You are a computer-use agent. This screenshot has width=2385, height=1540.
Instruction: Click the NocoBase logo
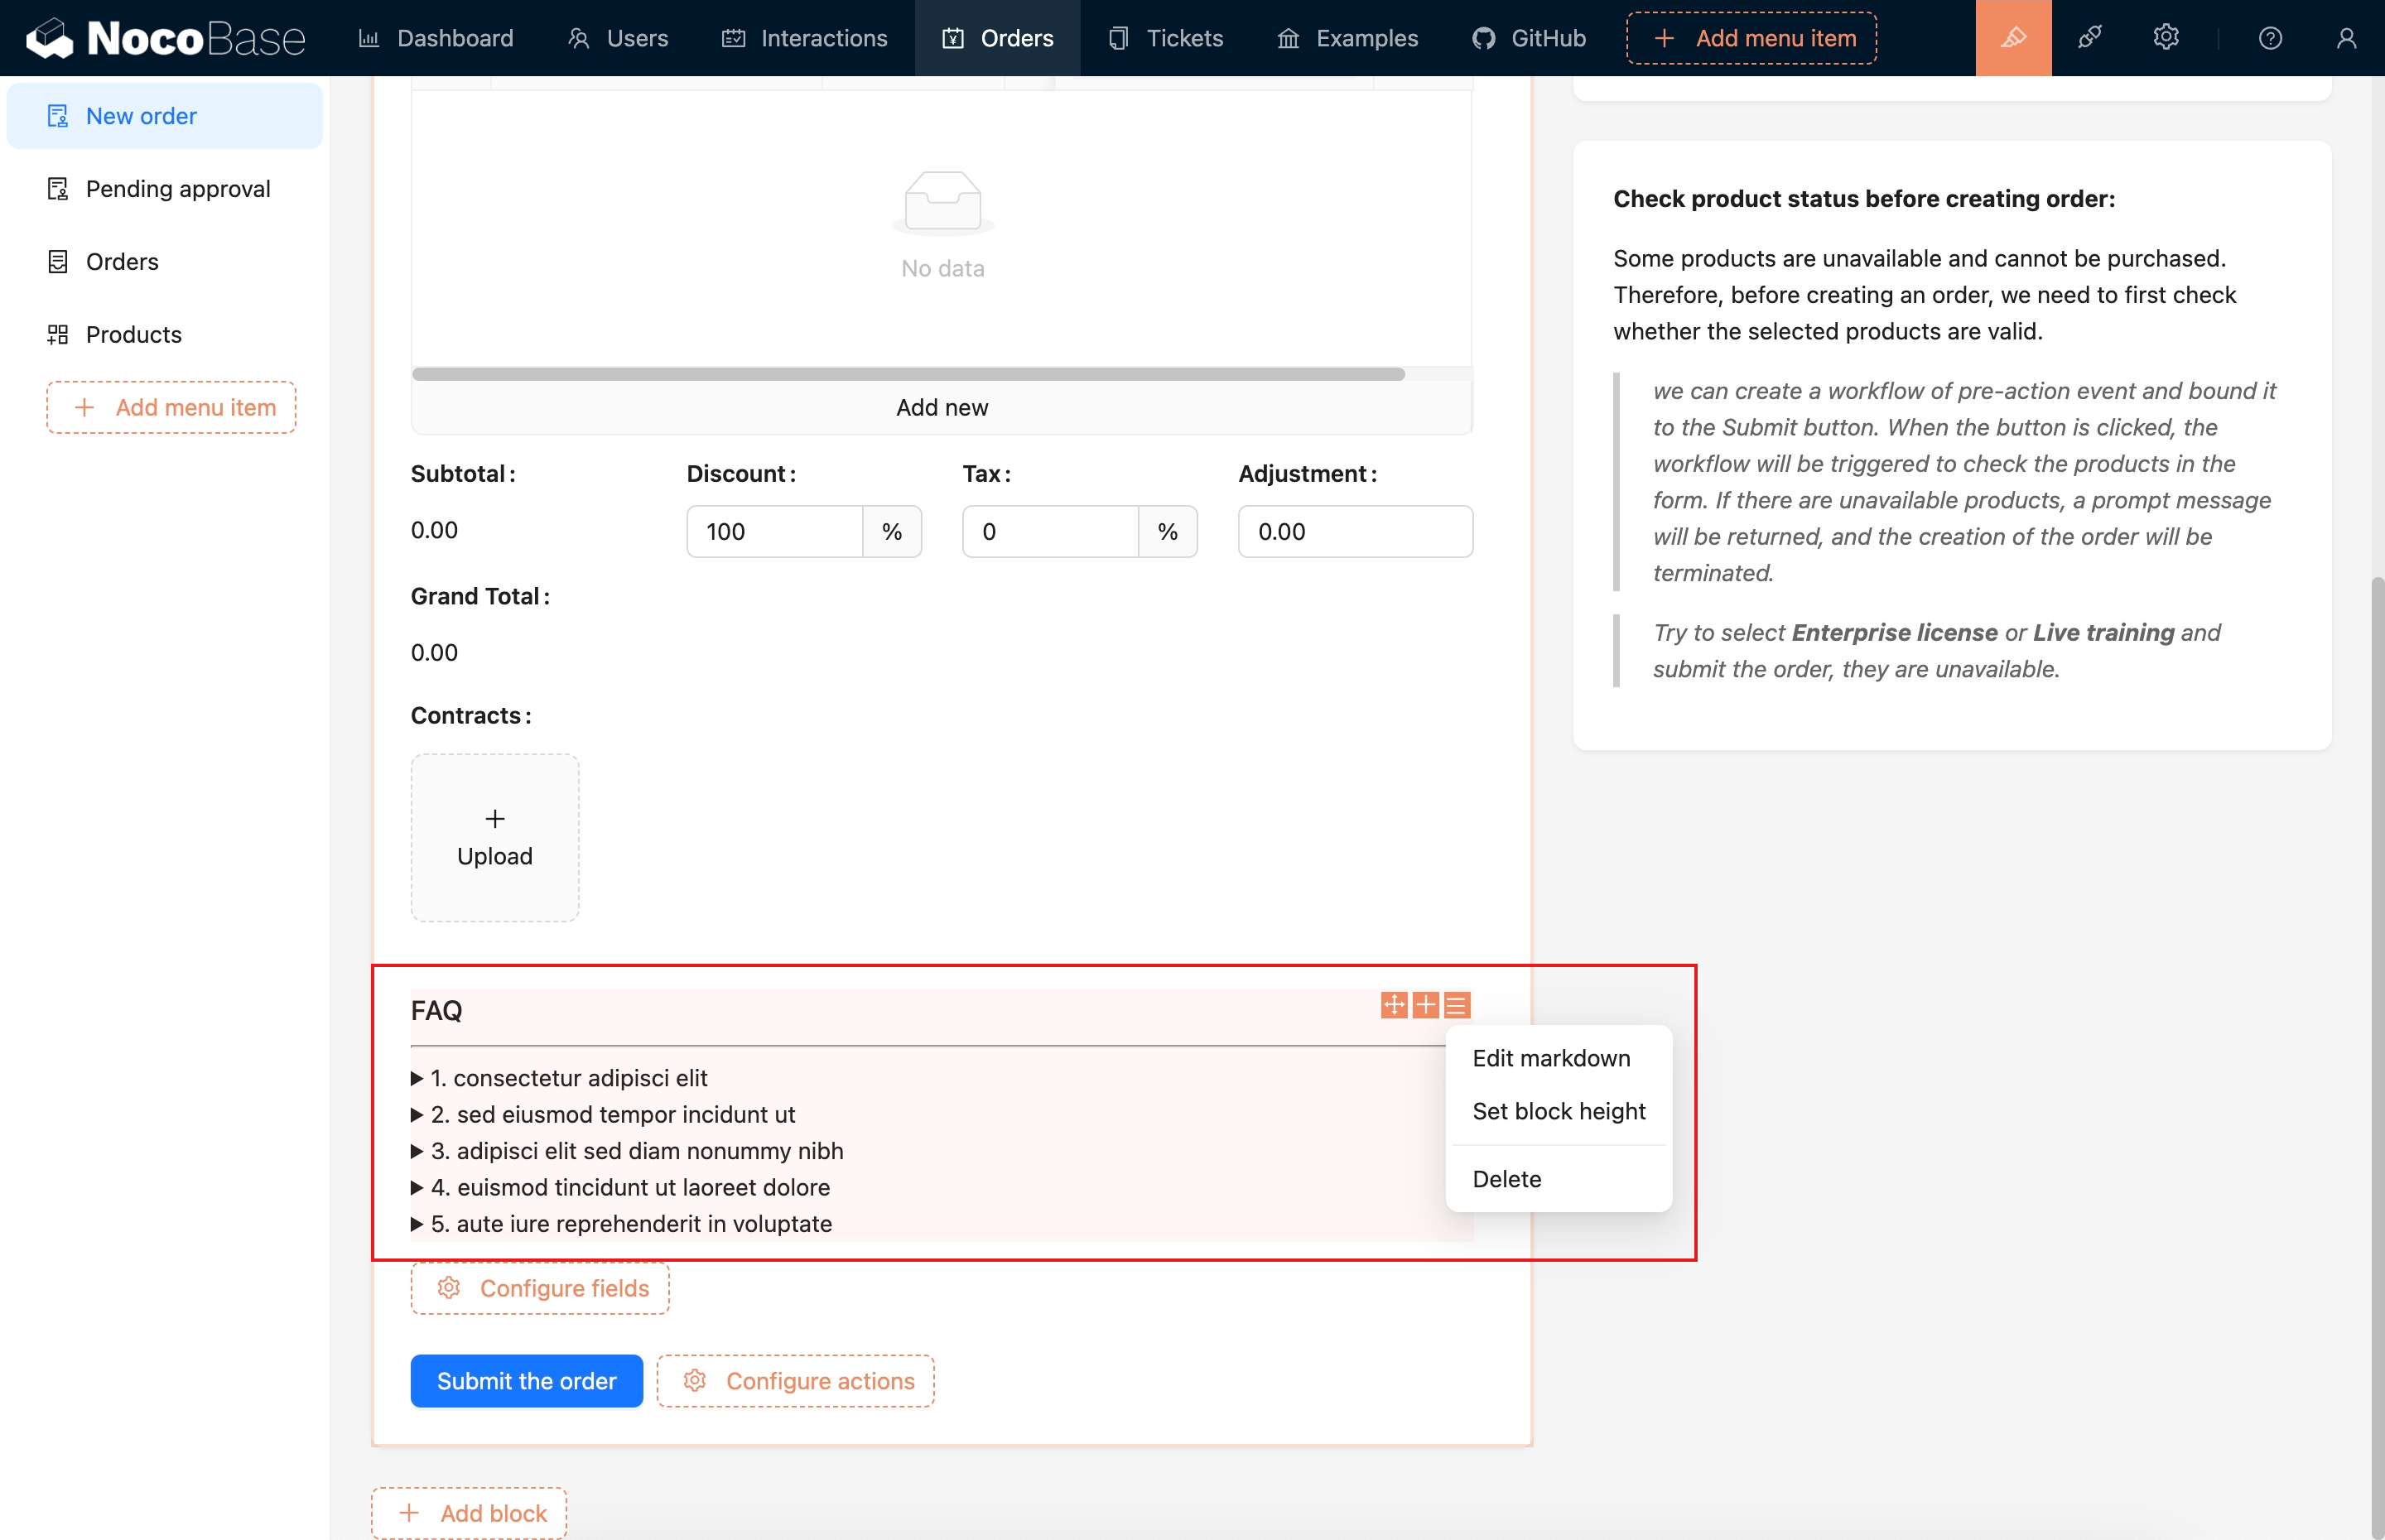coord(165,38)
